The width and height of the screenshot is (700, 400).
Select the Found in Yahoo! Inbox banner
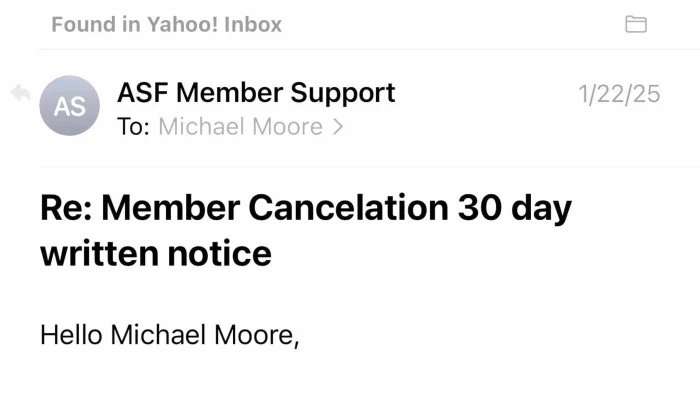click(167, 24)
